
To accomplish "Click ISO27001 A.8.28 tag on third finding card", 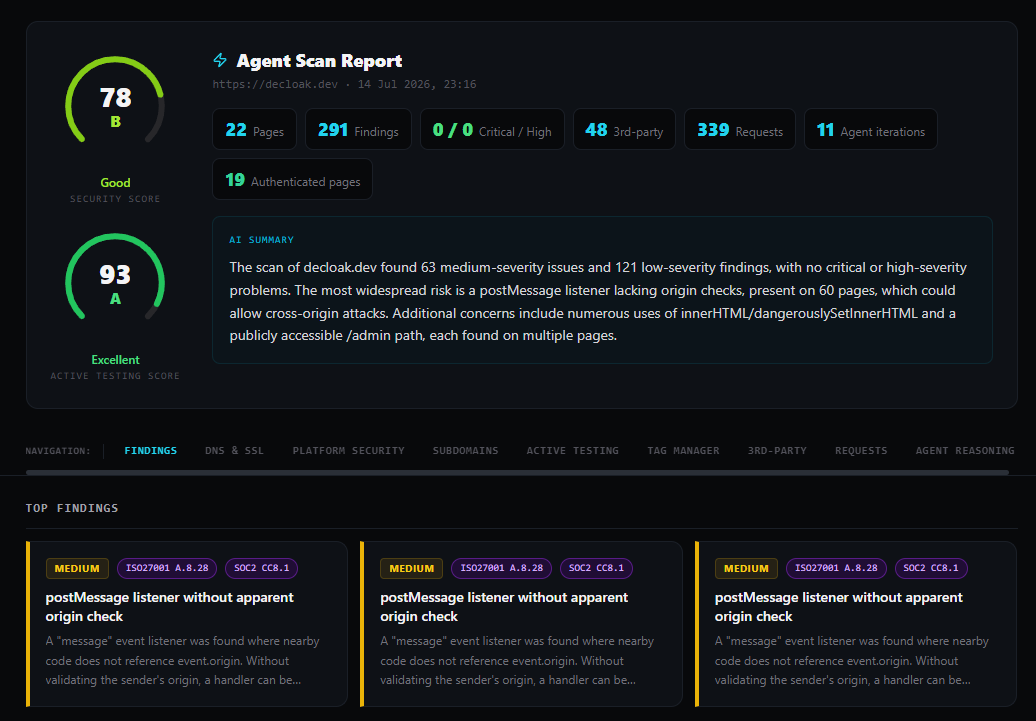I will [836, 568].
